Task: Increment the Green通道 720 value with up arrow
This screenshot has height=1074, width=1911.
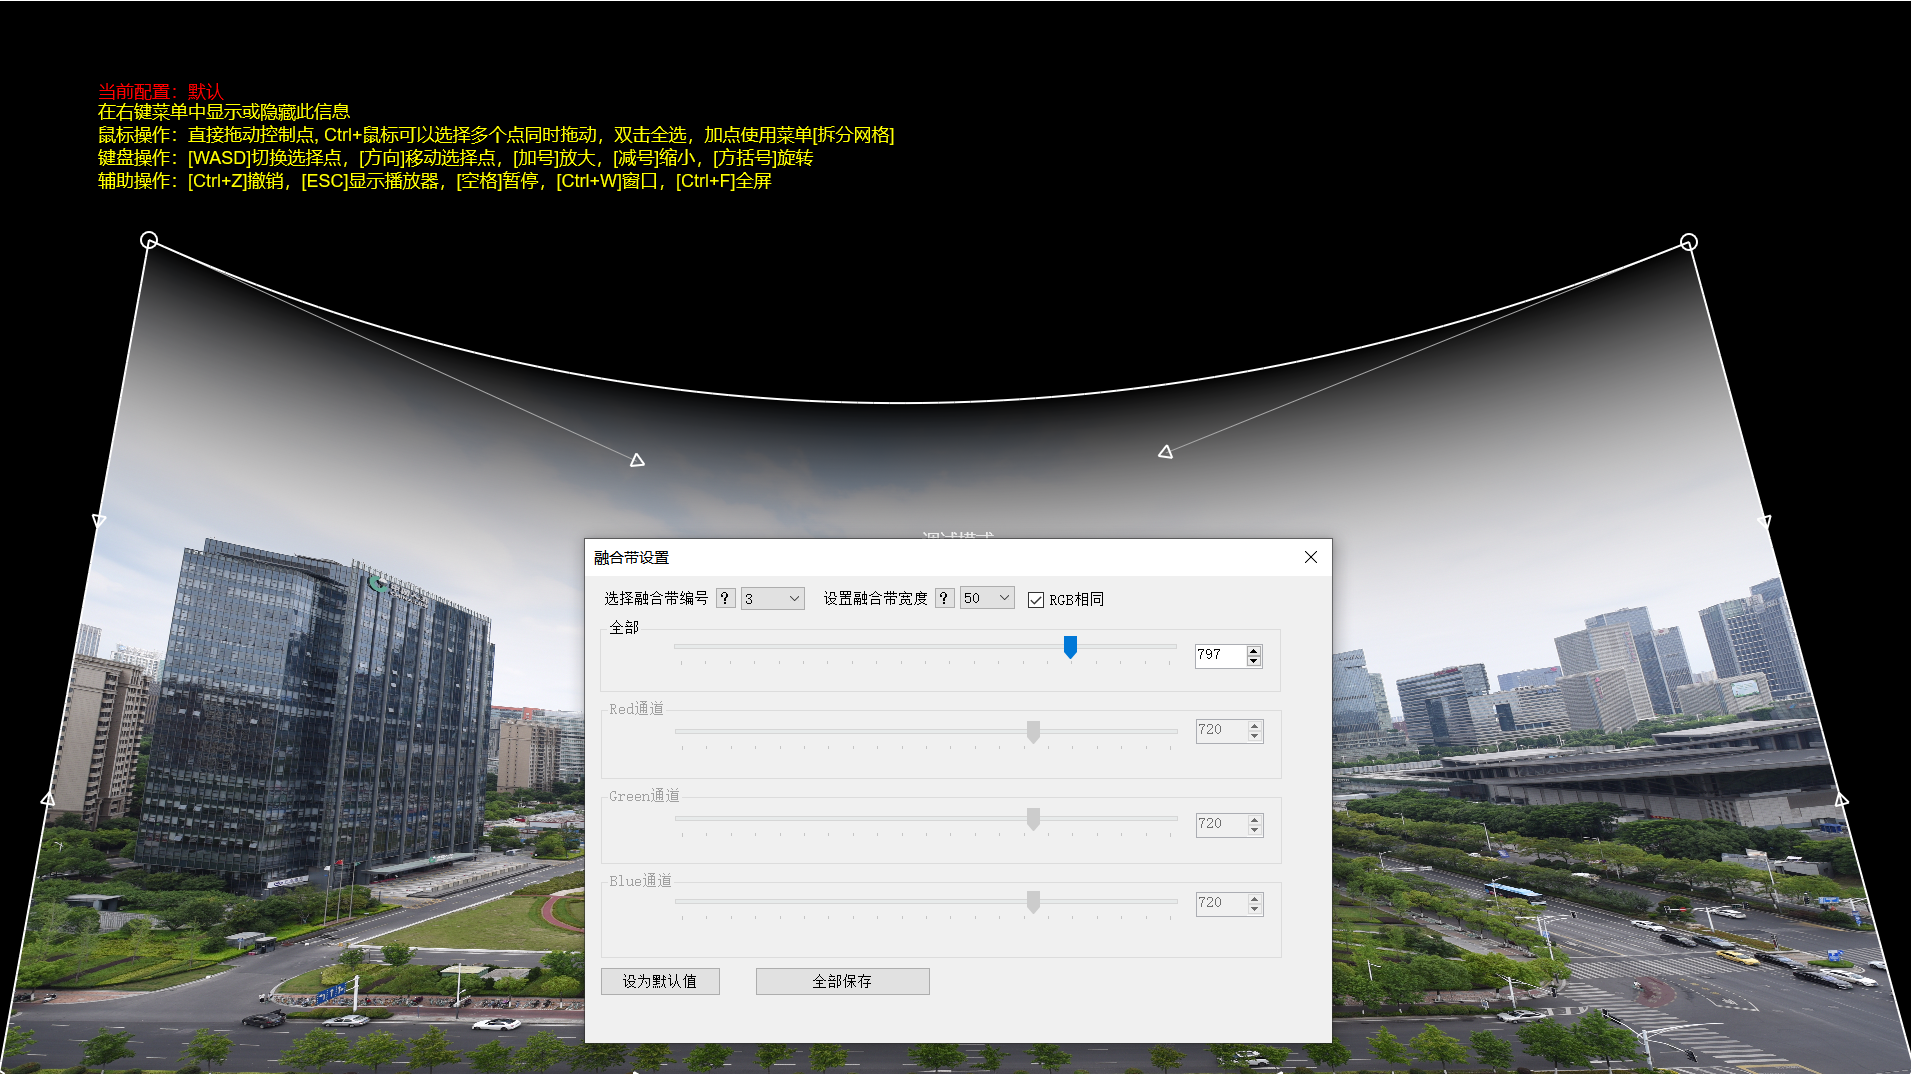Action: click(1253, 819)
